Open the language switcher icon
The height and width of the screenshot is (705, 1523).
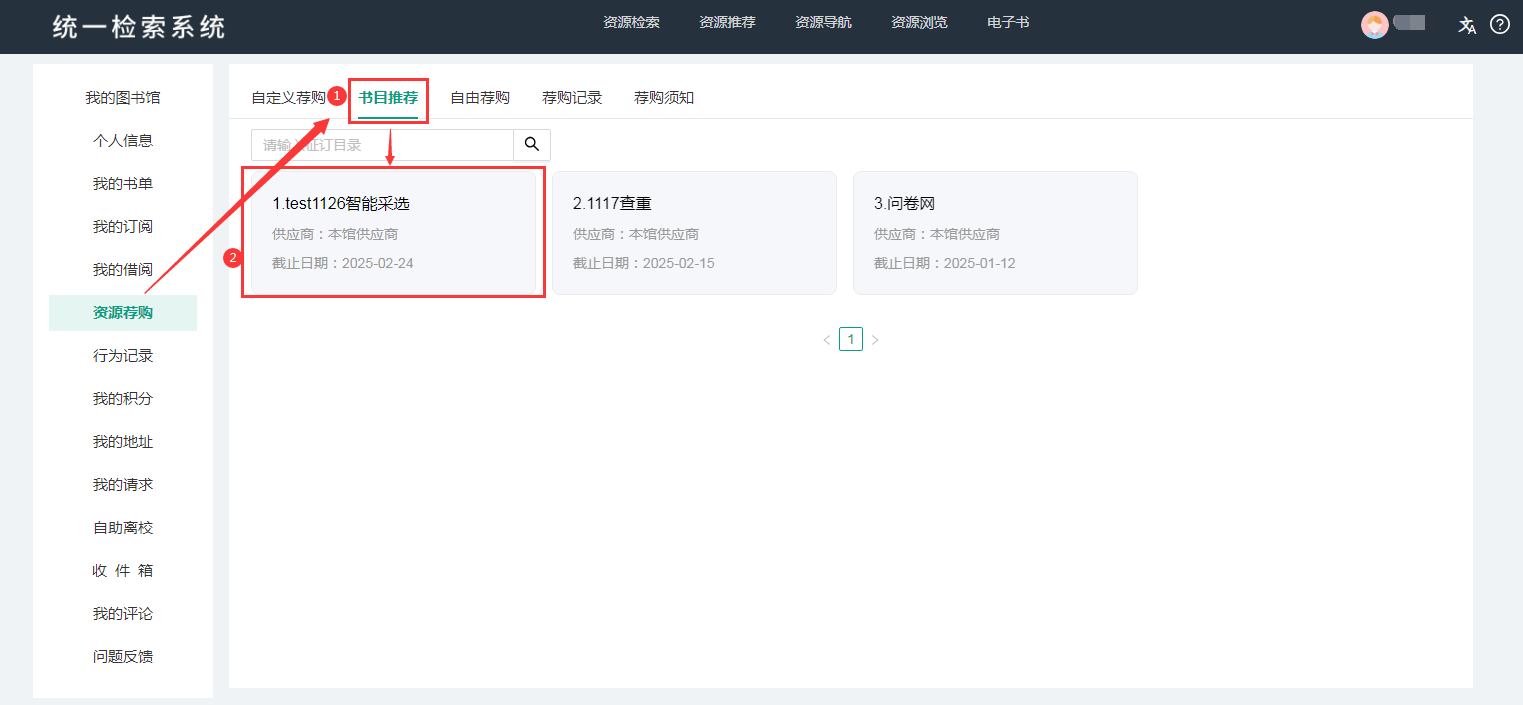coord(1466,25)
